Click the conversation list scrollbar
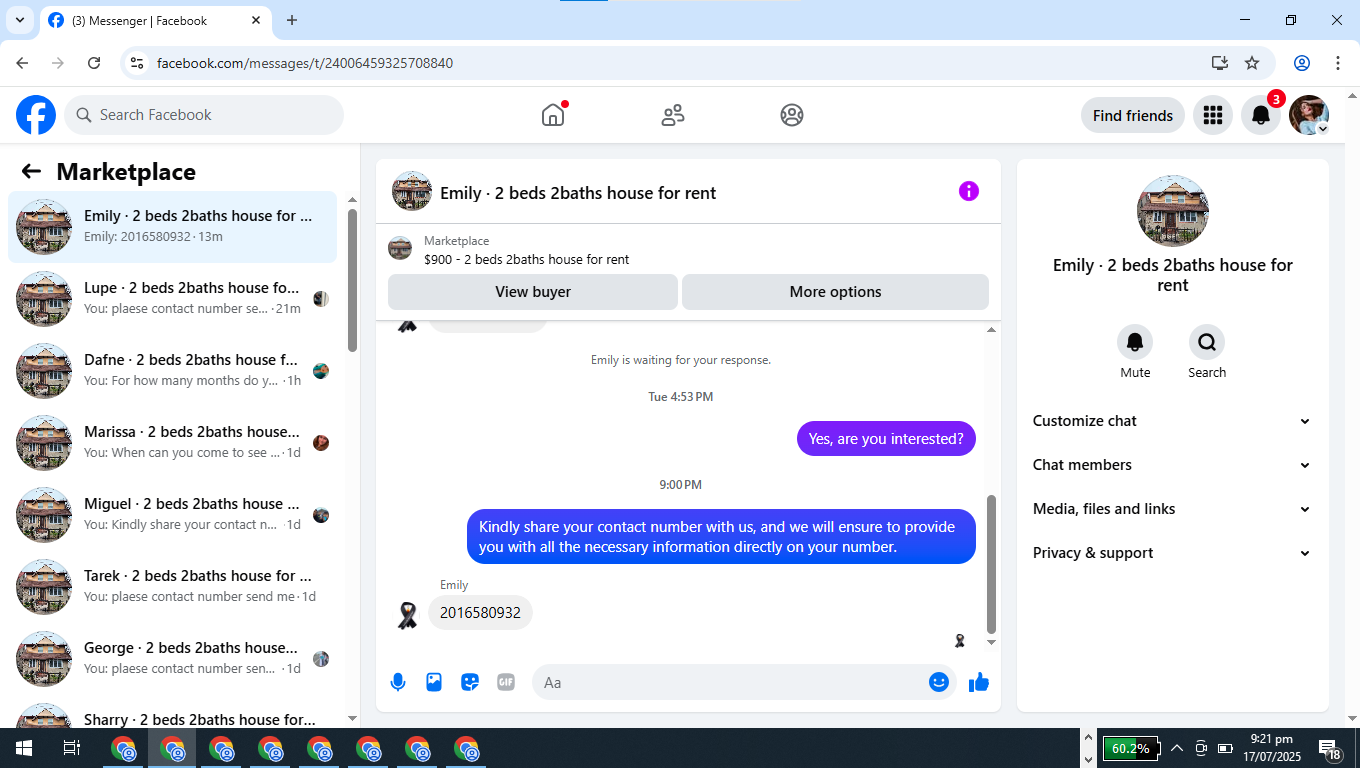Image resolution: width=1360 pixels, height=768 pixels. tap(352, 281)
